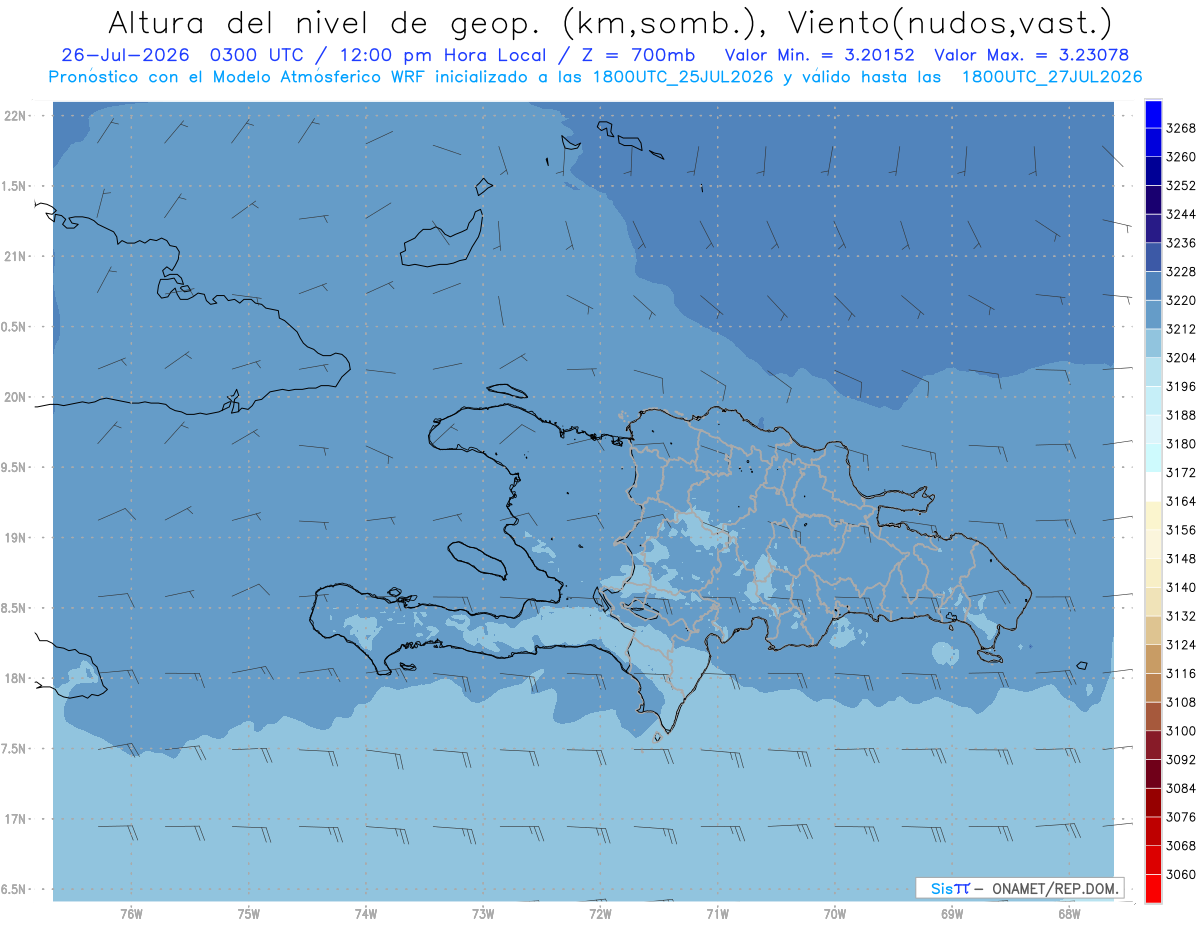Click the 'Valor Min. = 3.20152' text

click(x=820, y=55)
